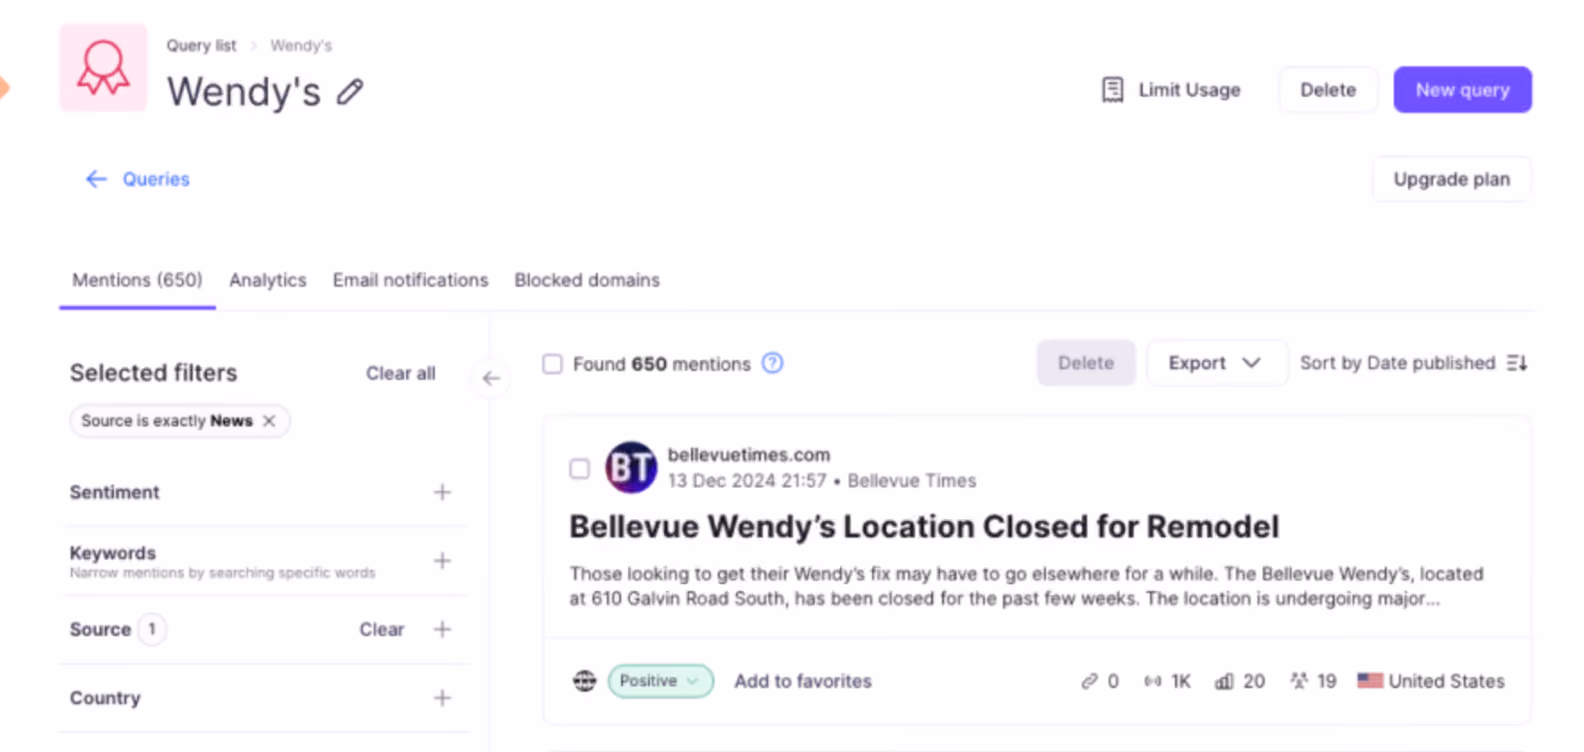This screenshot has width=1584, height=752.
Task: Switch to the Mentions (650) tab
Action: (137, 280)
